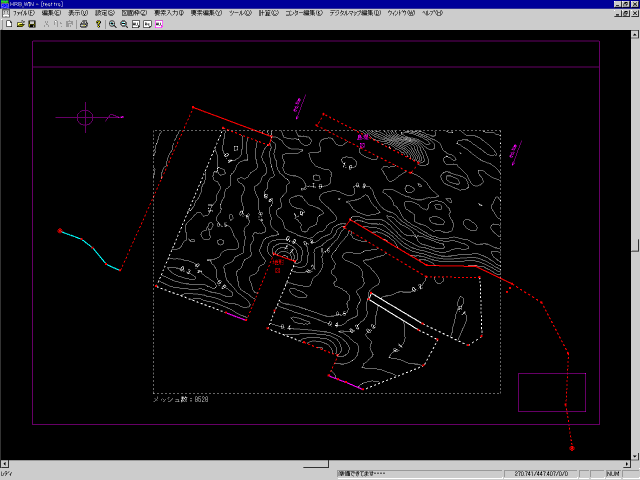640x480 pixels.
Task: Save the drawing with the floppy icon
Action: (x=32, y=23)
